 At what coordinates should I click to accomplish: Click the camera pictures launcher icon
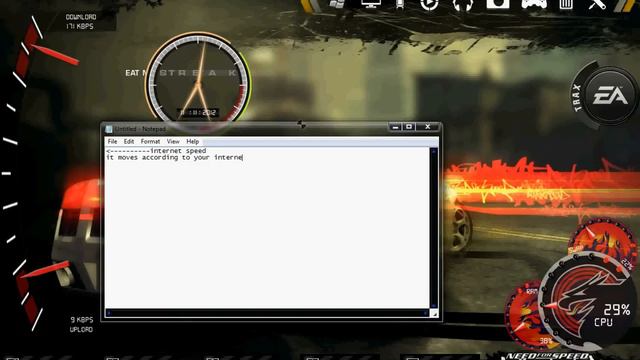[498, 4]
